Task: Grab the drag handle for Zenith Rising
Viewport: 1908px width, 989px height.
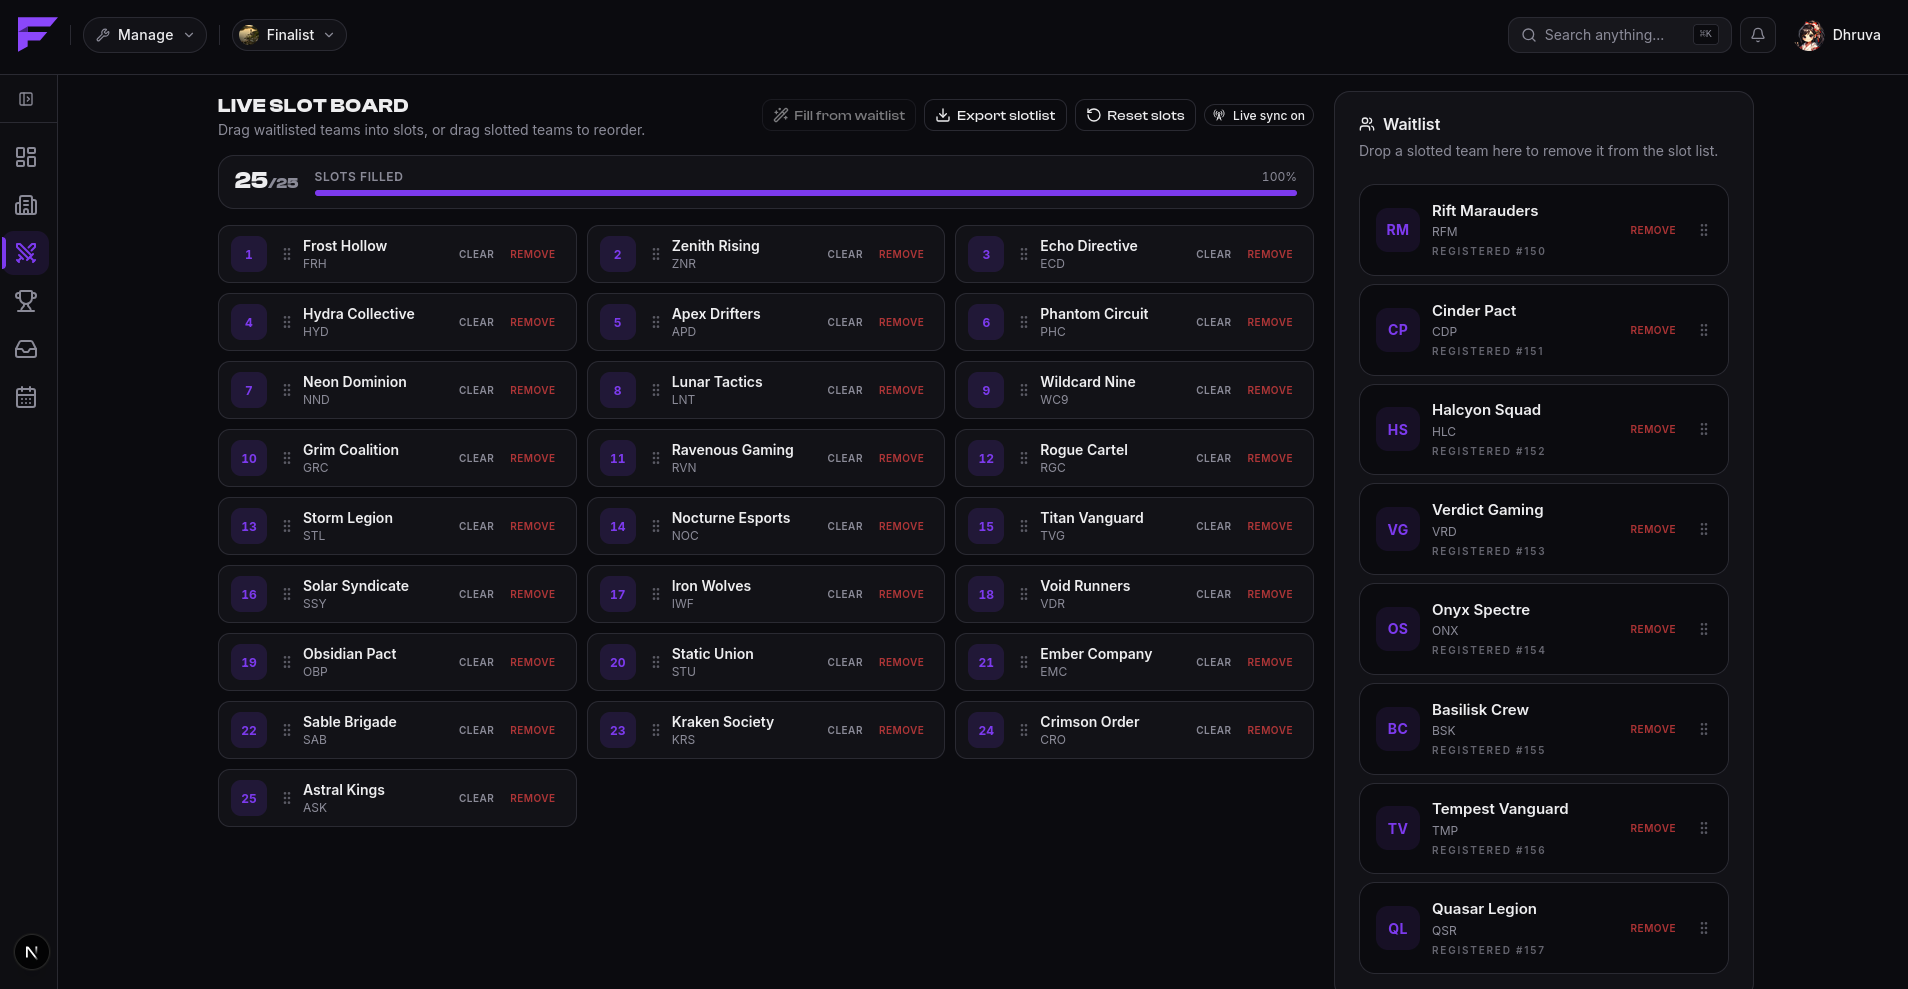Action: click(x=656, y=254)
